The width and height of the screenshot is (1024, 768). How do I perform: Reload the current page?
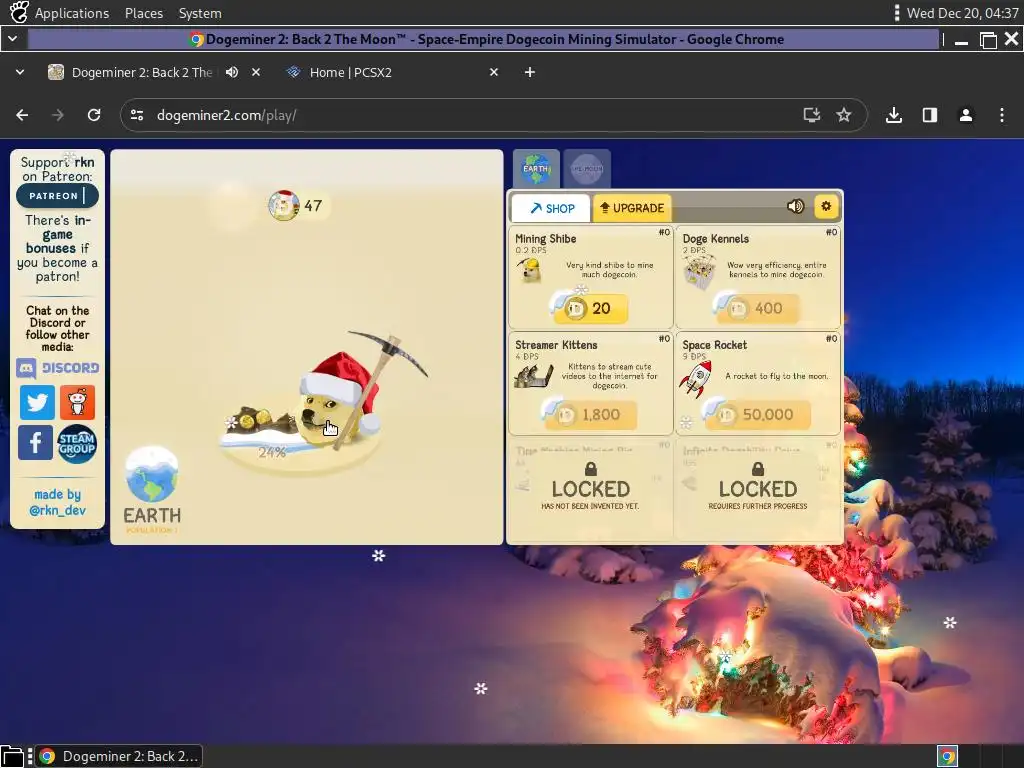click(x=94, y=116)
